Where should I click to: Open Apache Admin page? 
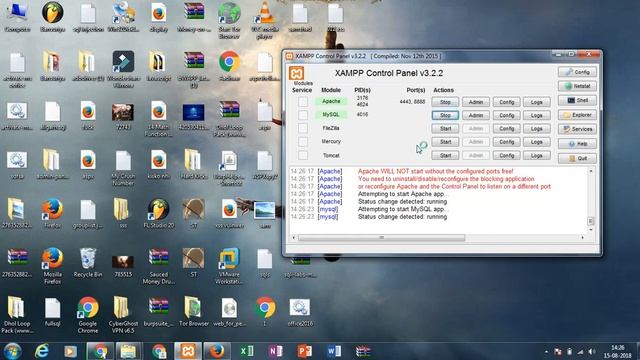coord(476,102)
